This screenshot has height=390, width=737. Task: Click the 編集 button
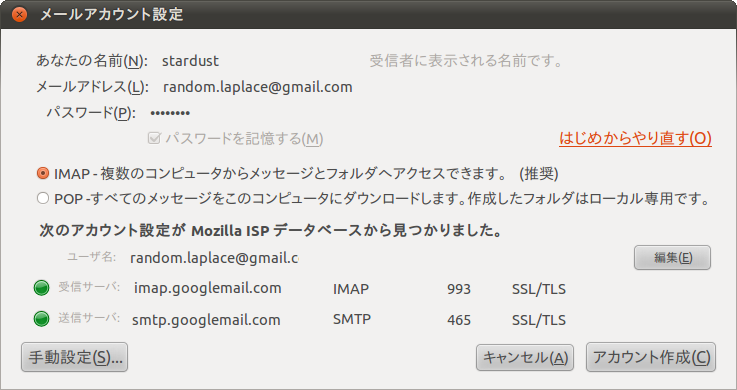[672, 257]
